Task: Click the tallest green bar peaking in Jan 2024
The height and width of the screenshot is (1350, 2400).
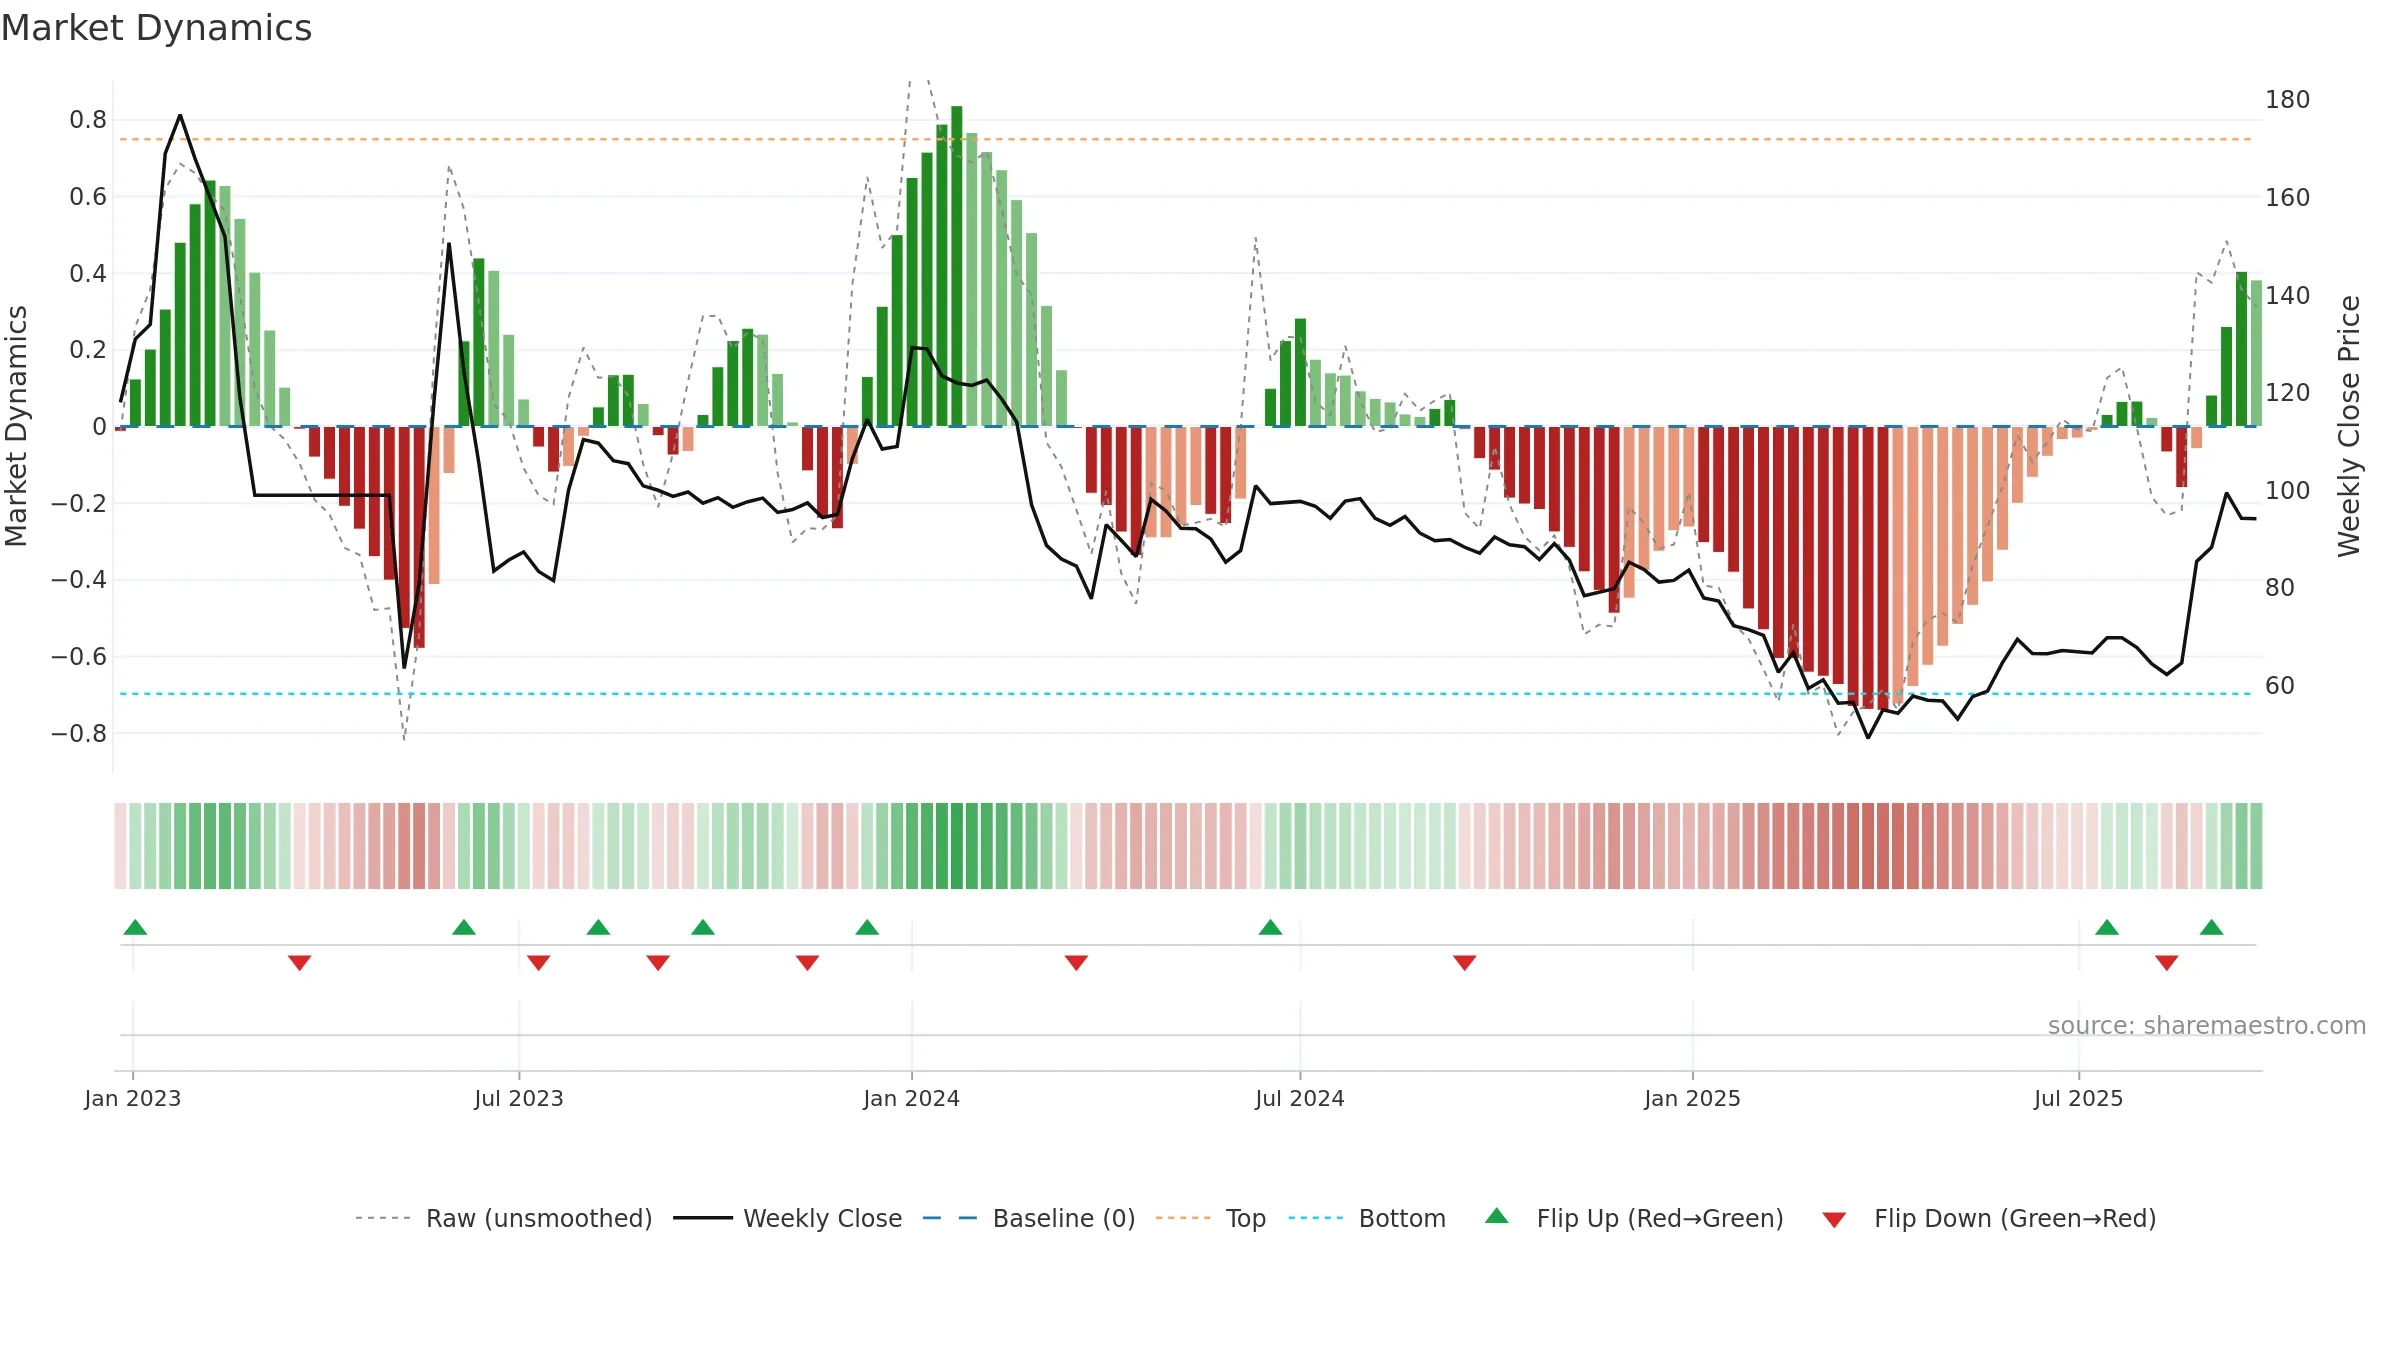Action: point(957,266)
